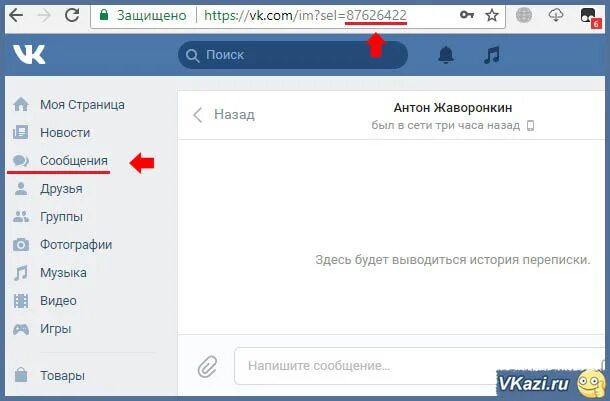Open Антон Жаворонкин profile name

tap(453, 108)
